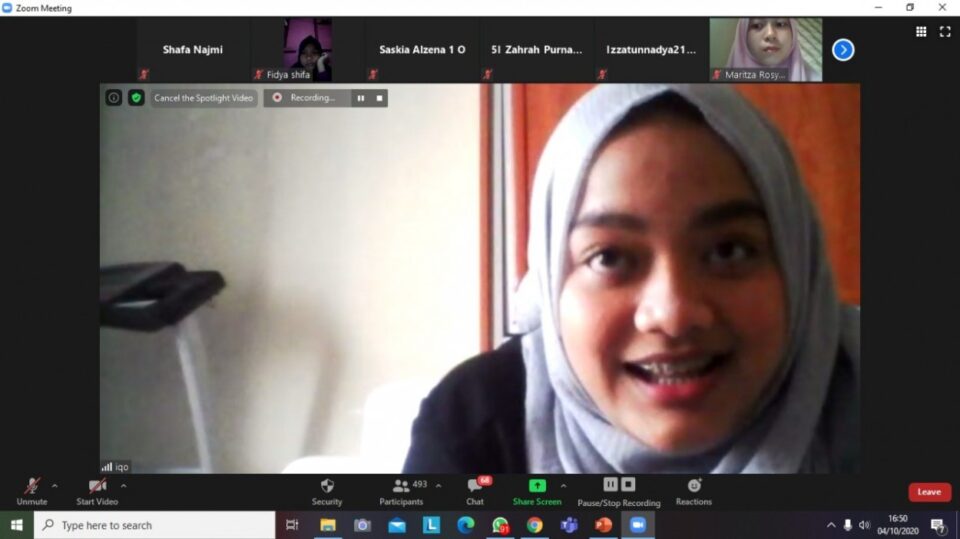Stop recording in the top Recording indicator
This screenshot has width=960, height=539.
(x=380, y=98)
